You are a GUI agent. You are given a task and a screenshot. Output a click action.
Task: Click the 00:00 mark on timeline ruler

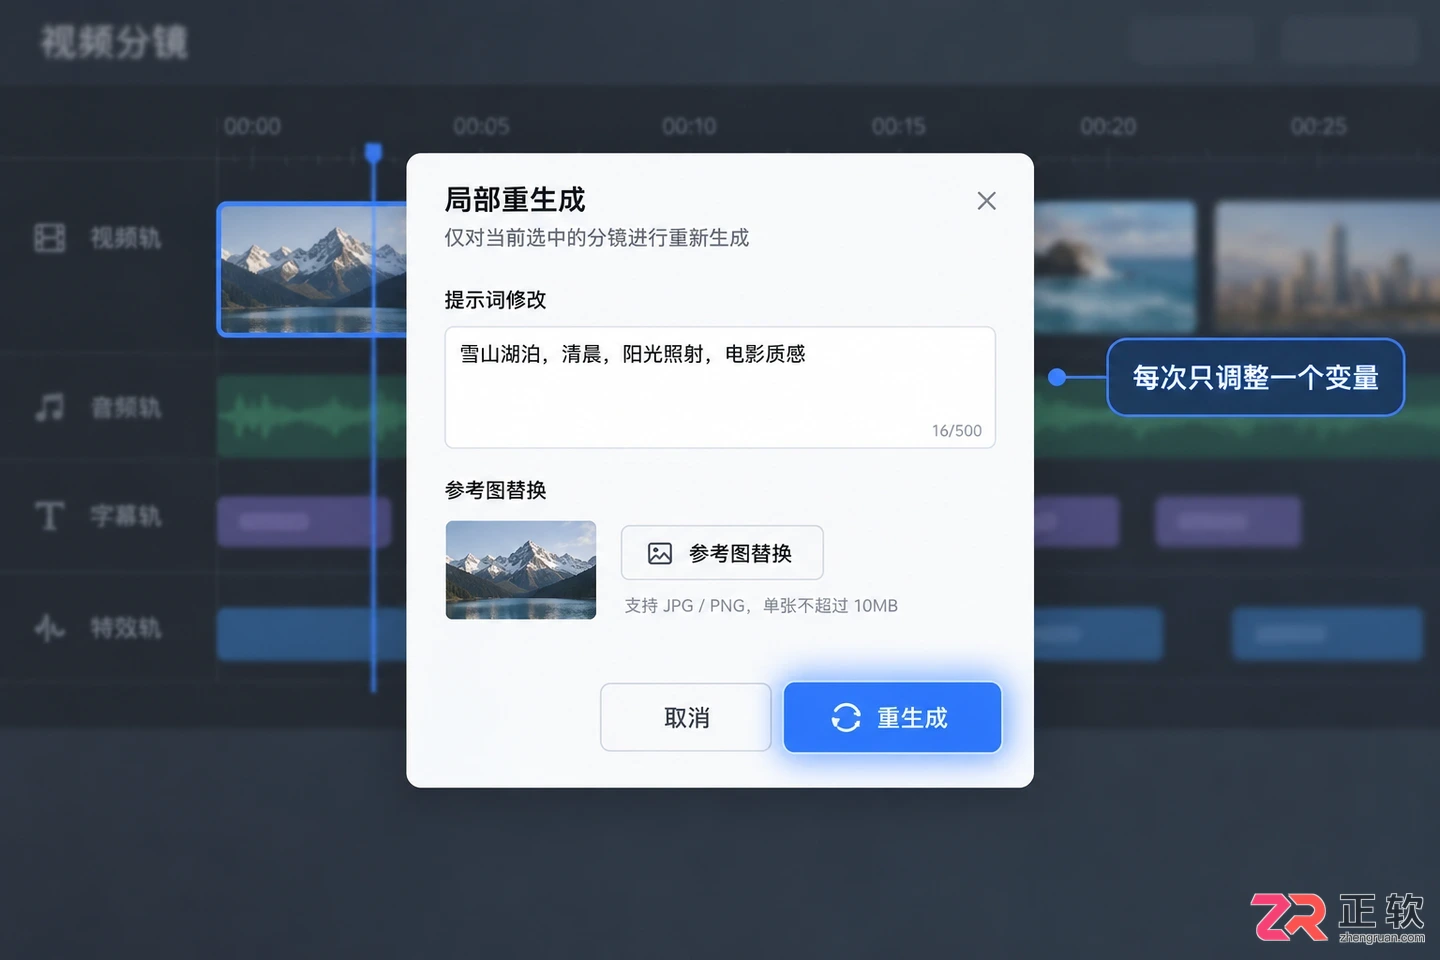(x=252, y=127)
